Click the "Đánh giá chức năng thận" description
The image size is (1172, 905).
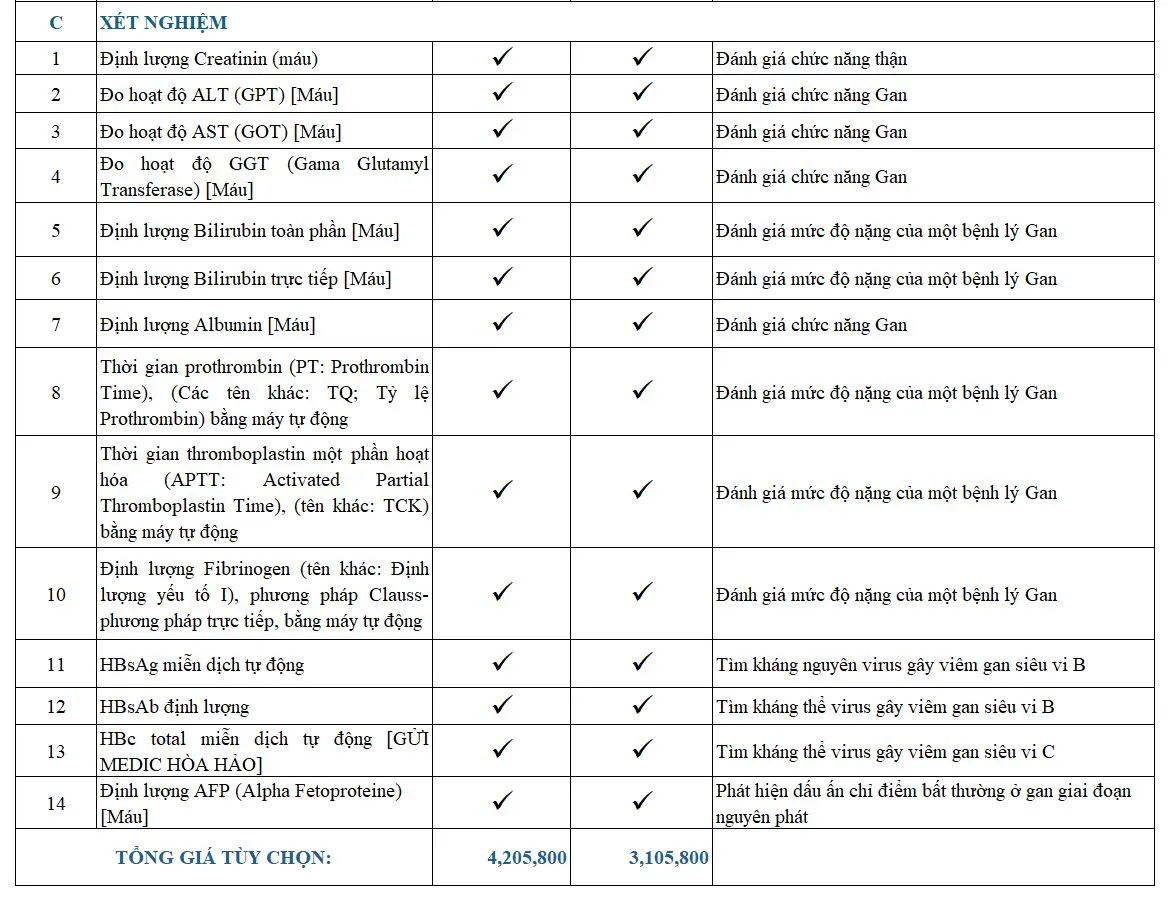[811, 58]
